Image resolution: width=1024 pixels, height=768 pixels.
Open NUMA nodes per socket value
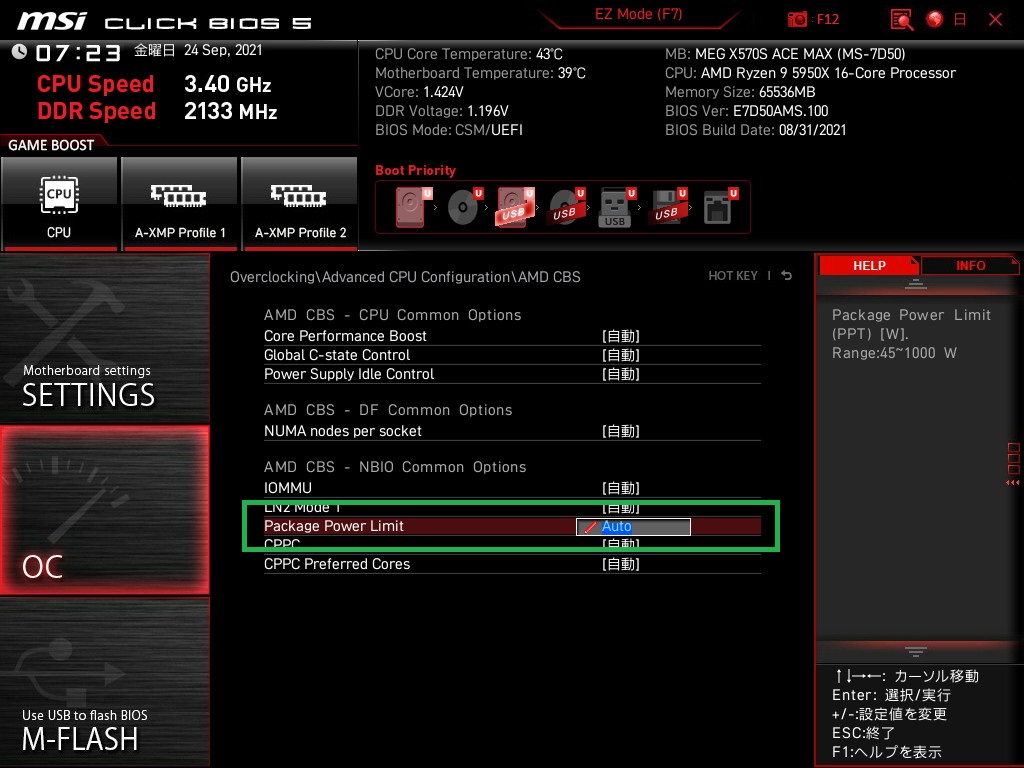tap(620, 431)
